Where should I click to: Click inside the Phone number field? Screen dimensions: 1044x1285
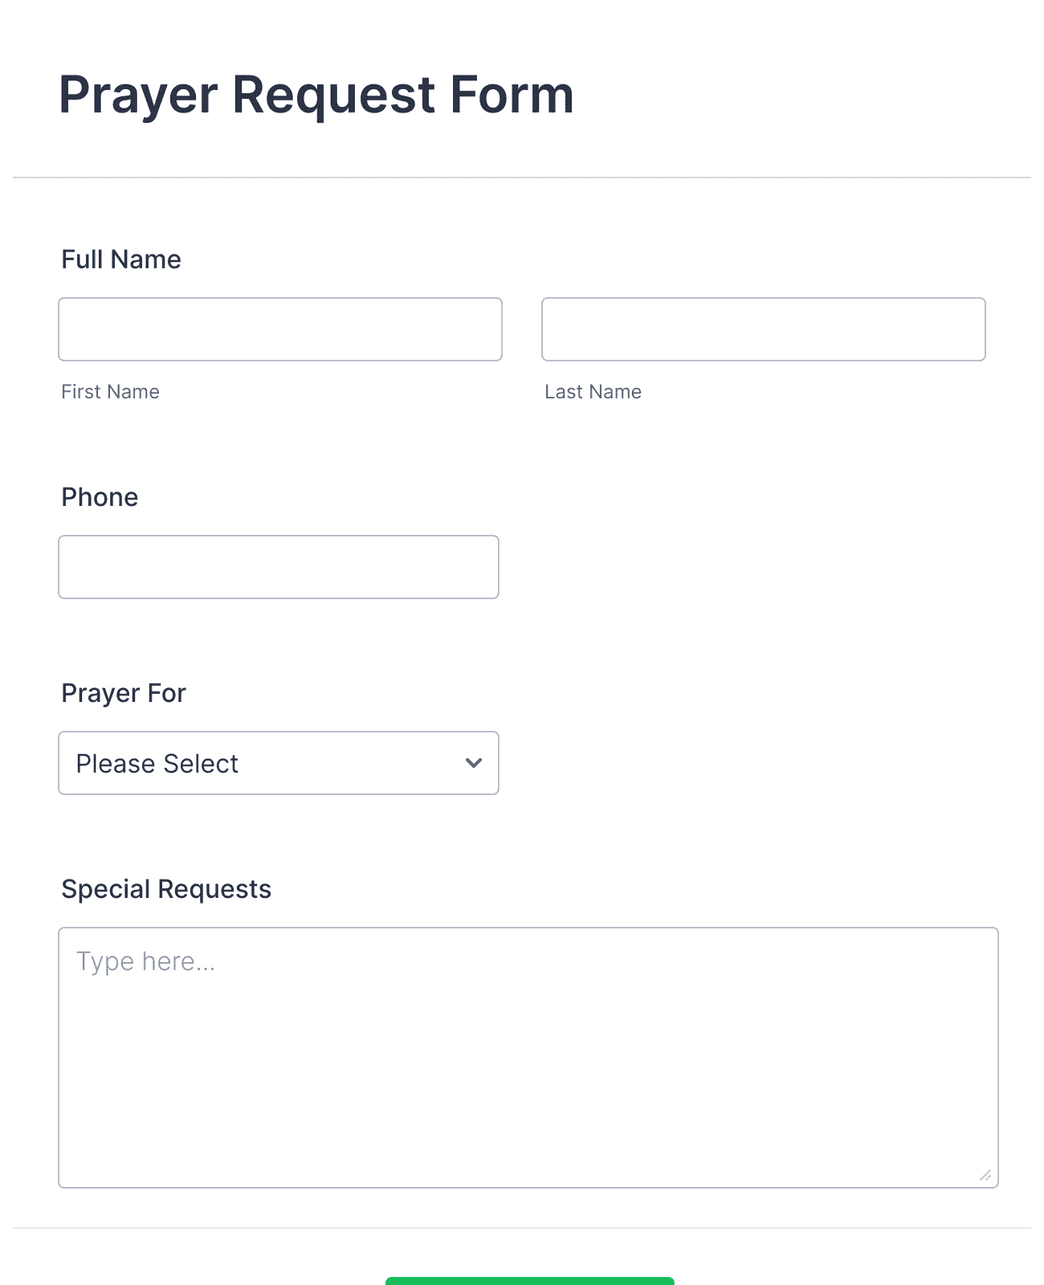[x=278, y=567]
